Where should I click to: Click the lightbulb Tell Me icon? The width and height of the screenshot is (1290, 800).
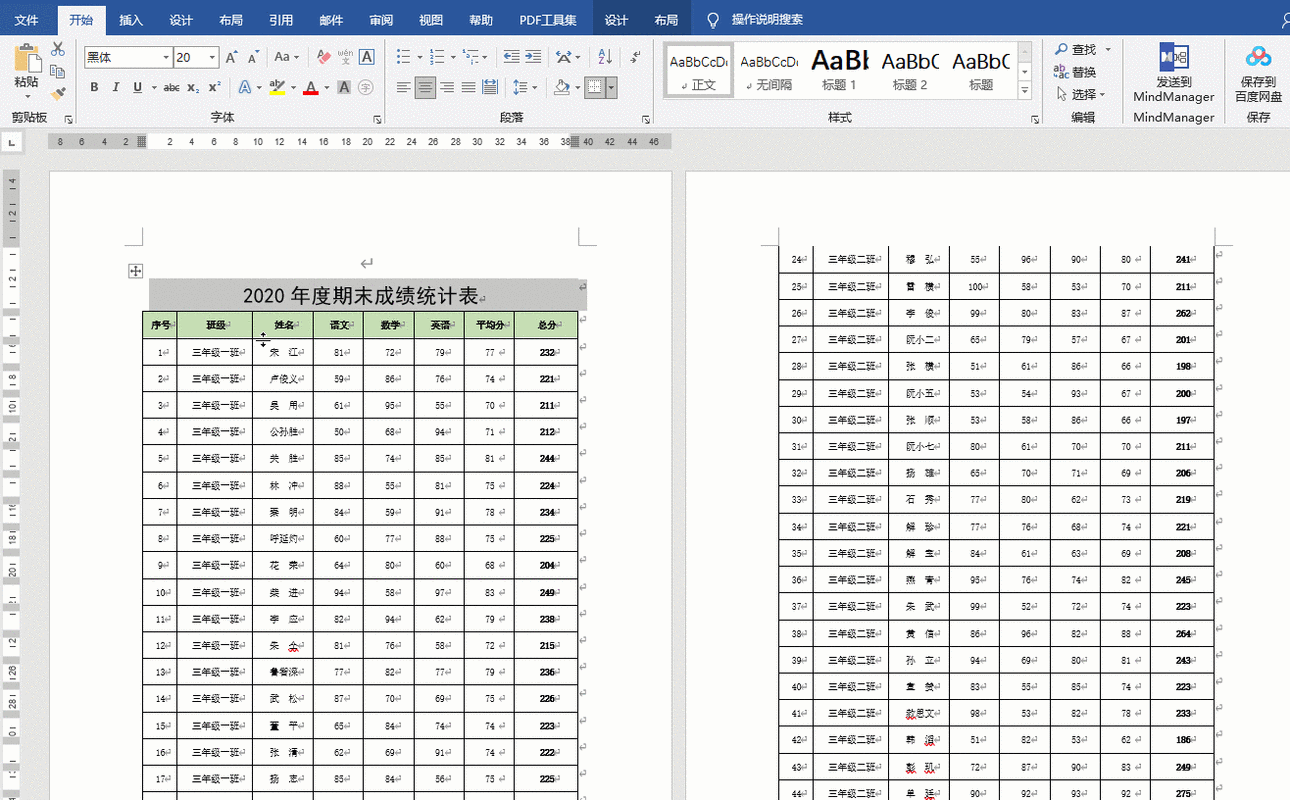pos(713,20)
